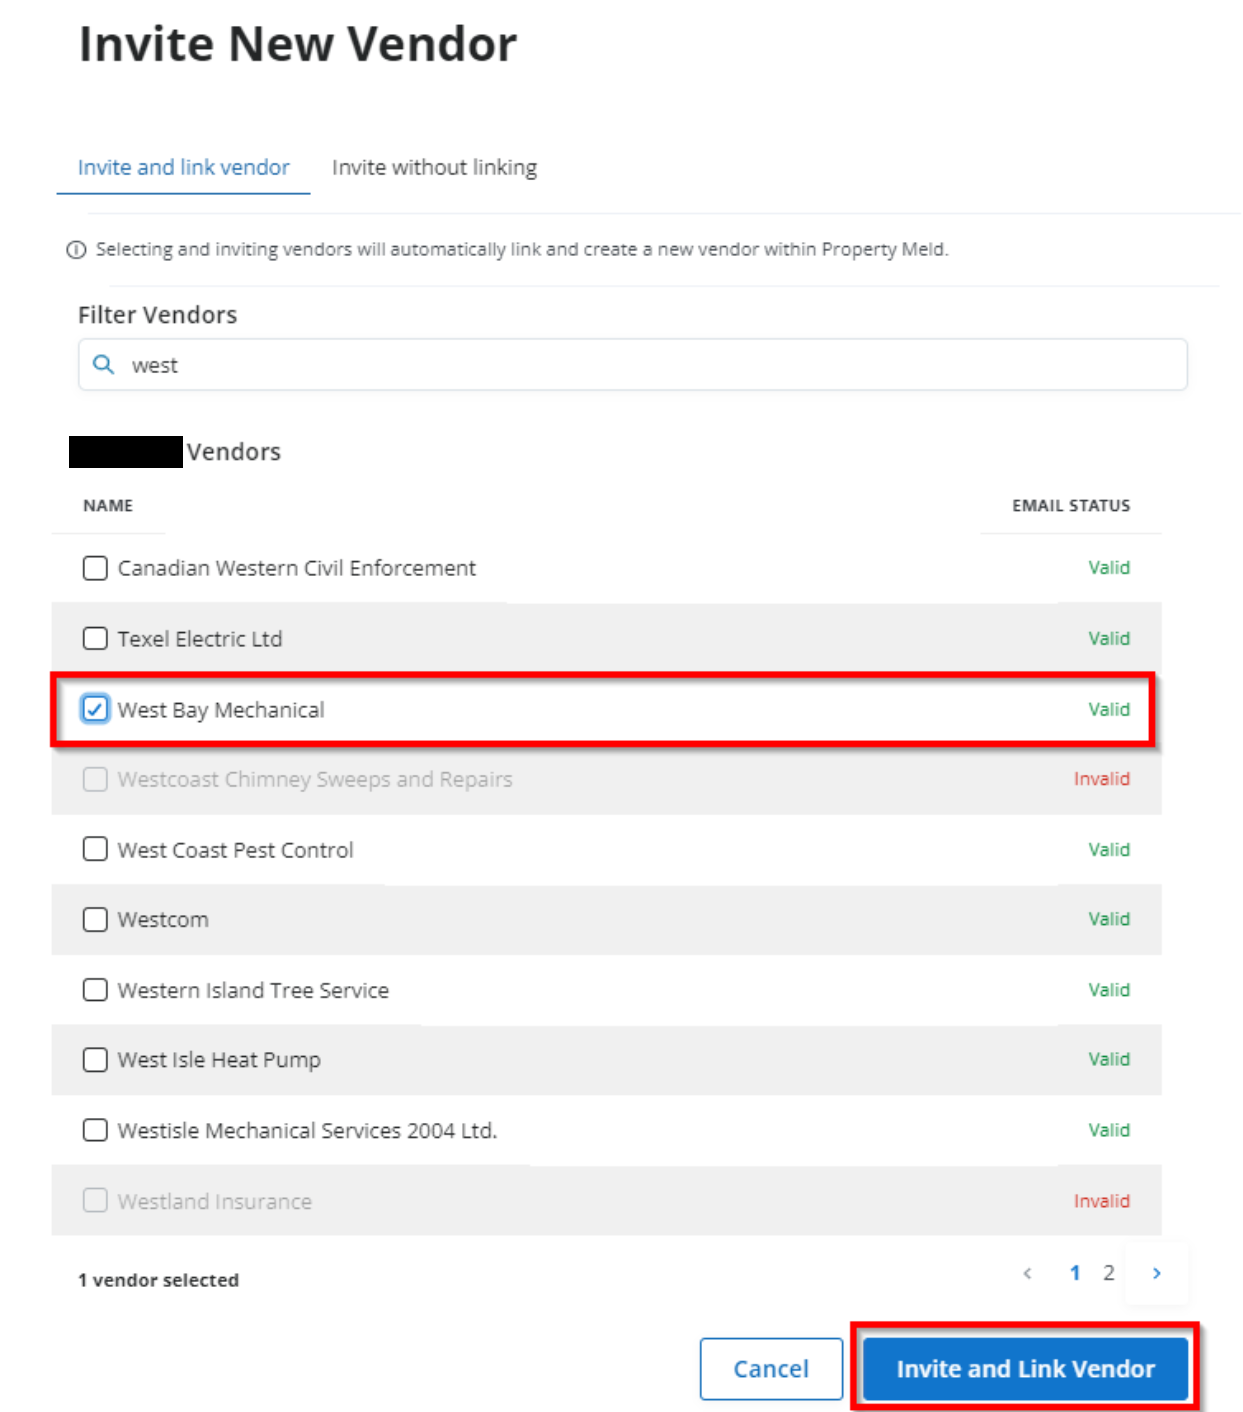Image resolution: width=1243 pixels, height=1412 pixels.
Task: Sort vendors by the NAME column header
Action: click(108, 506)
